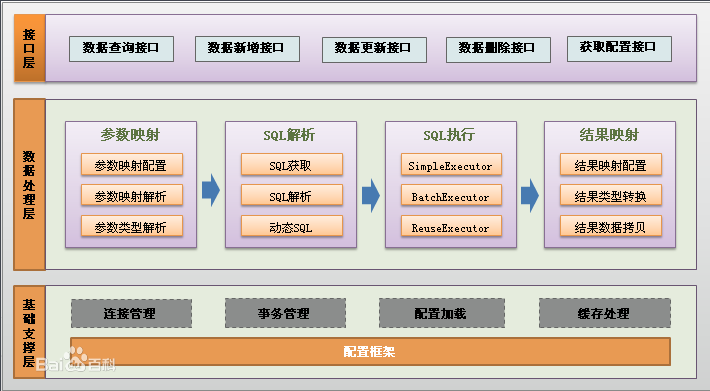Click the blue arrow before 结果映射 panel
The height and width of the screenshot is (391, 710).
pos(530,196)
